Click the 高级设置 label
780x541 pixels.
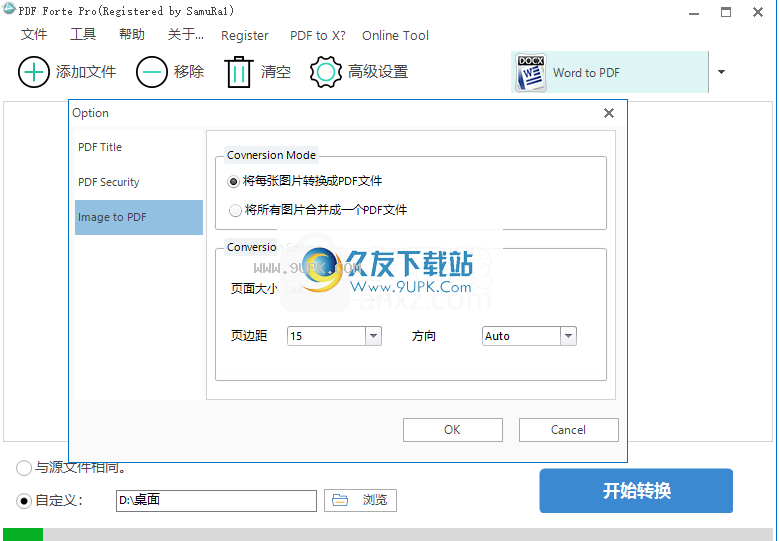(378, 72)
